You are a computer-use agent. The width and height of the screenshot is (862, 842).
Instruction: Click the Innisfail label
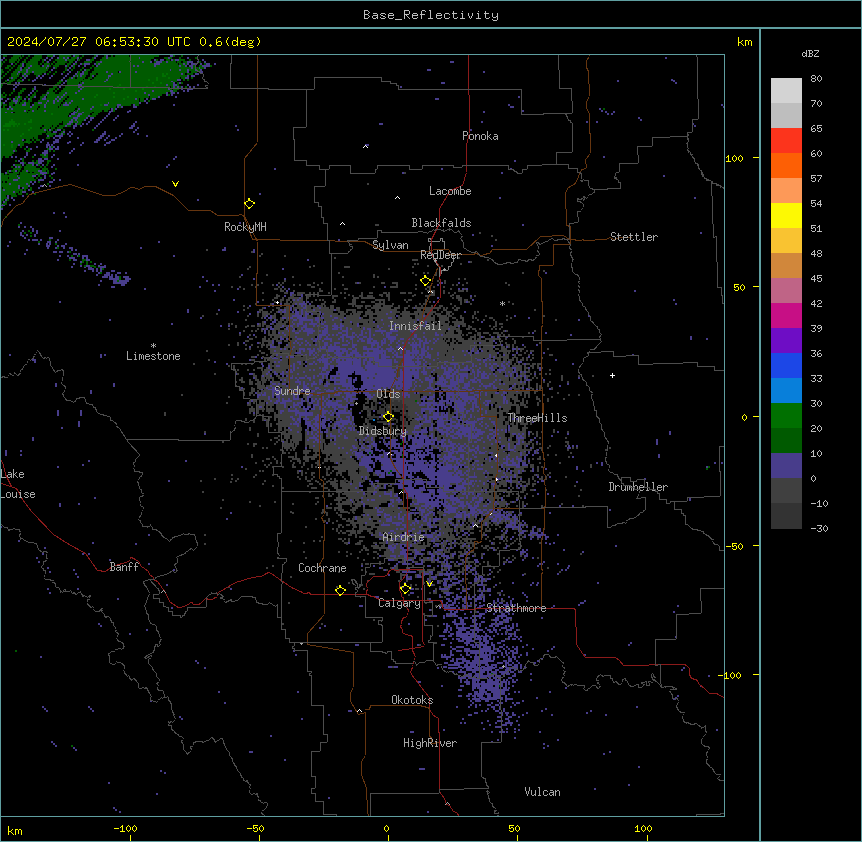pos(415,326)
